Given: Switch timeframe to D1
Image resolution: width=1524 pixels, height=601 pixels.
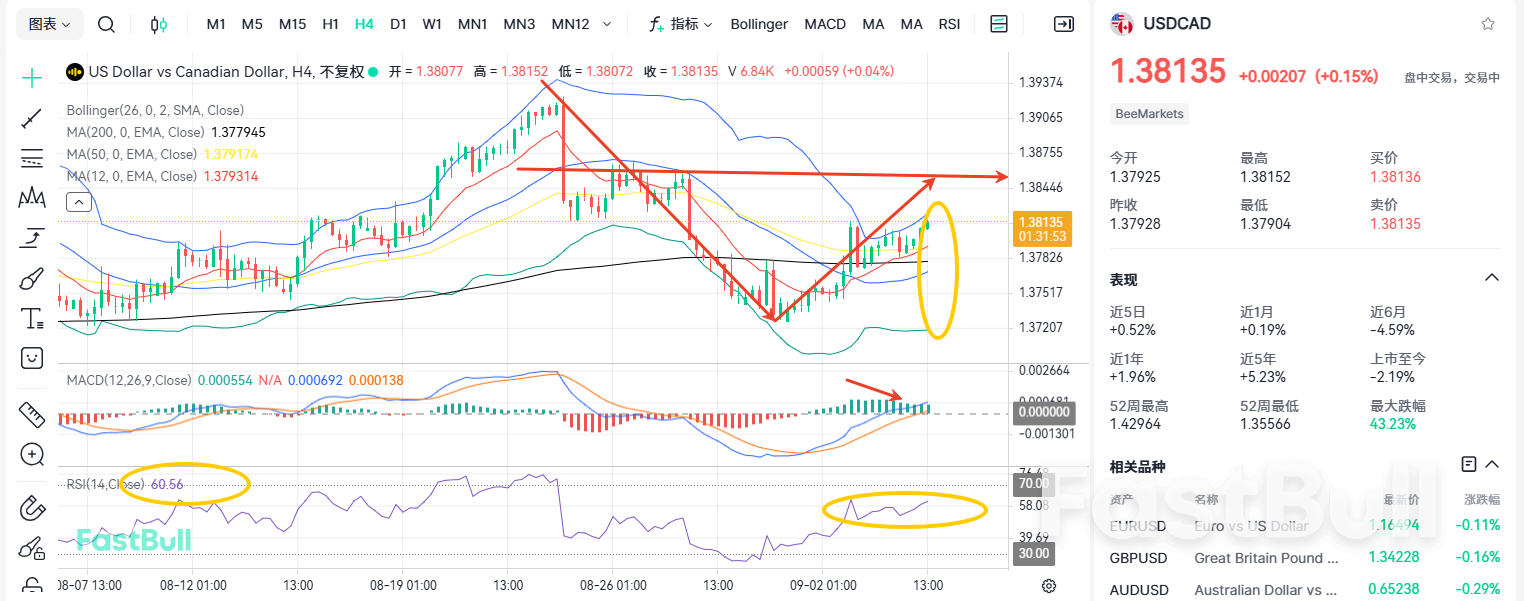Looking at the screenshot, I should 398,23.
